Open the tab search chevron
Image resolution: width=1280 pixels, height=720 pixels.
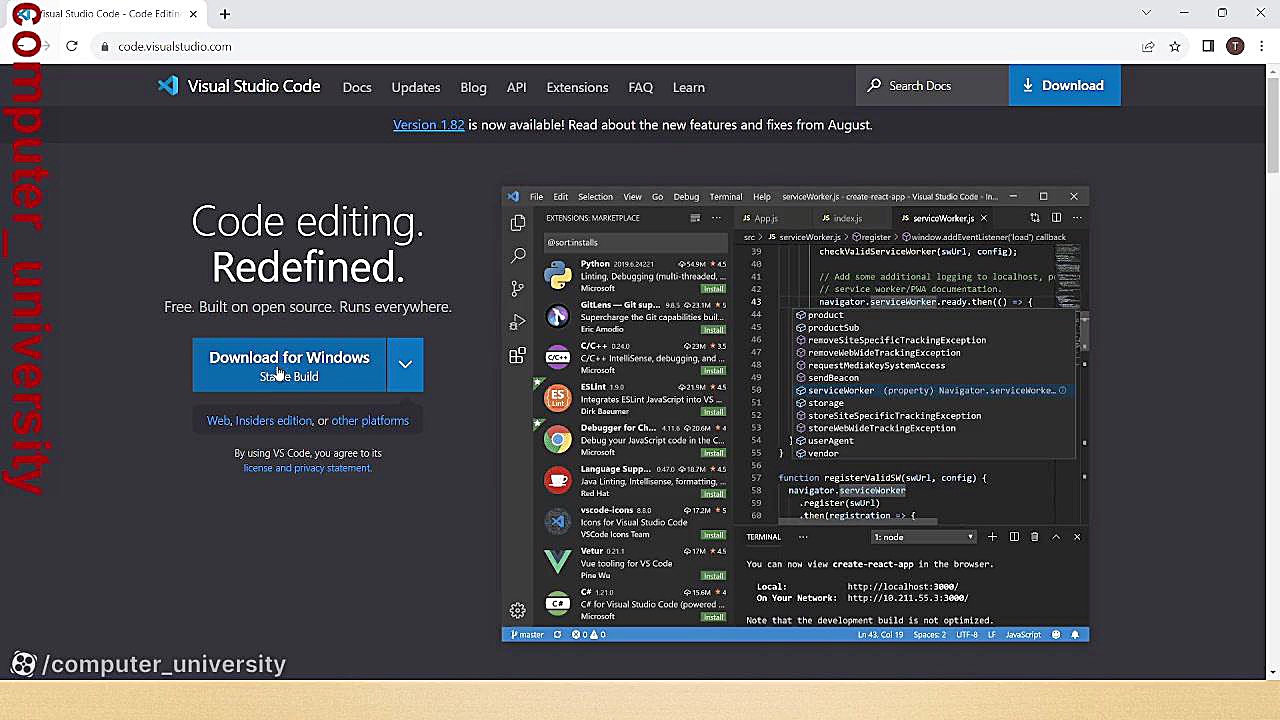pyautogui.click(x=1146, y=13)
